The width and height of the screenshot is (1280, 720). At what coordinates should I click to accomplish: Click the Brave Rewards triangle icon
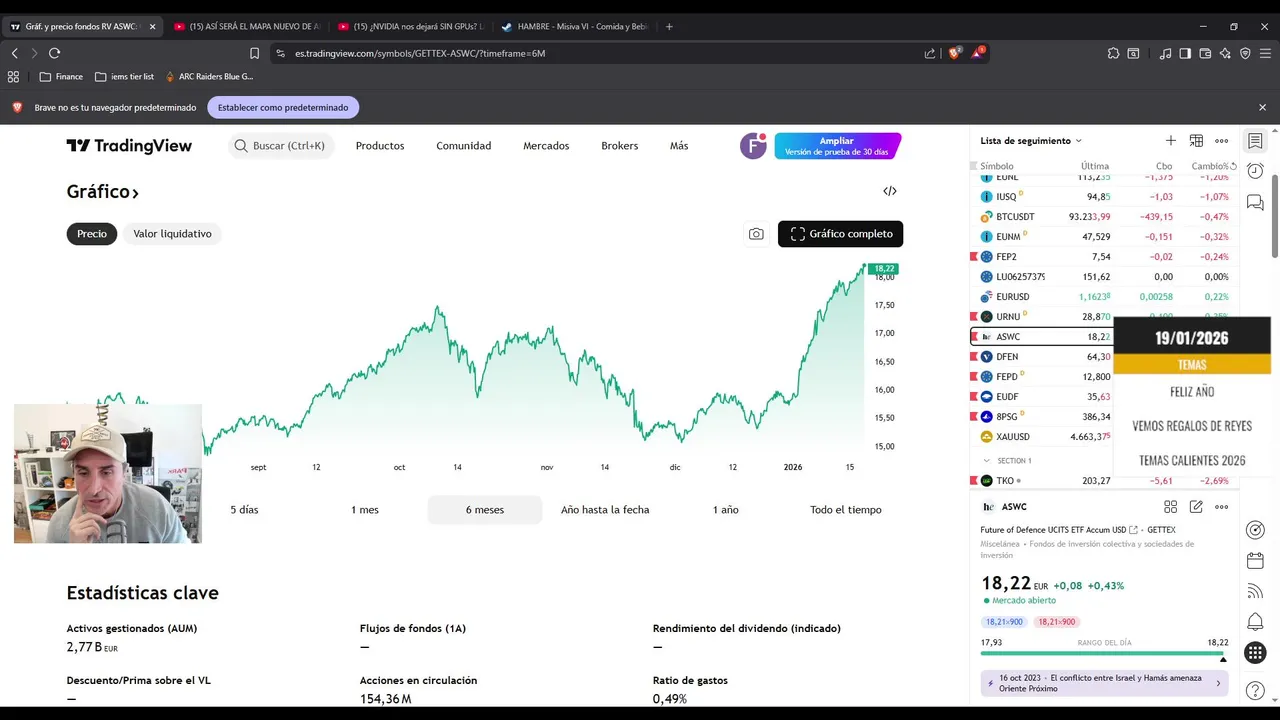pyautogui.click(x=978, y=53)
